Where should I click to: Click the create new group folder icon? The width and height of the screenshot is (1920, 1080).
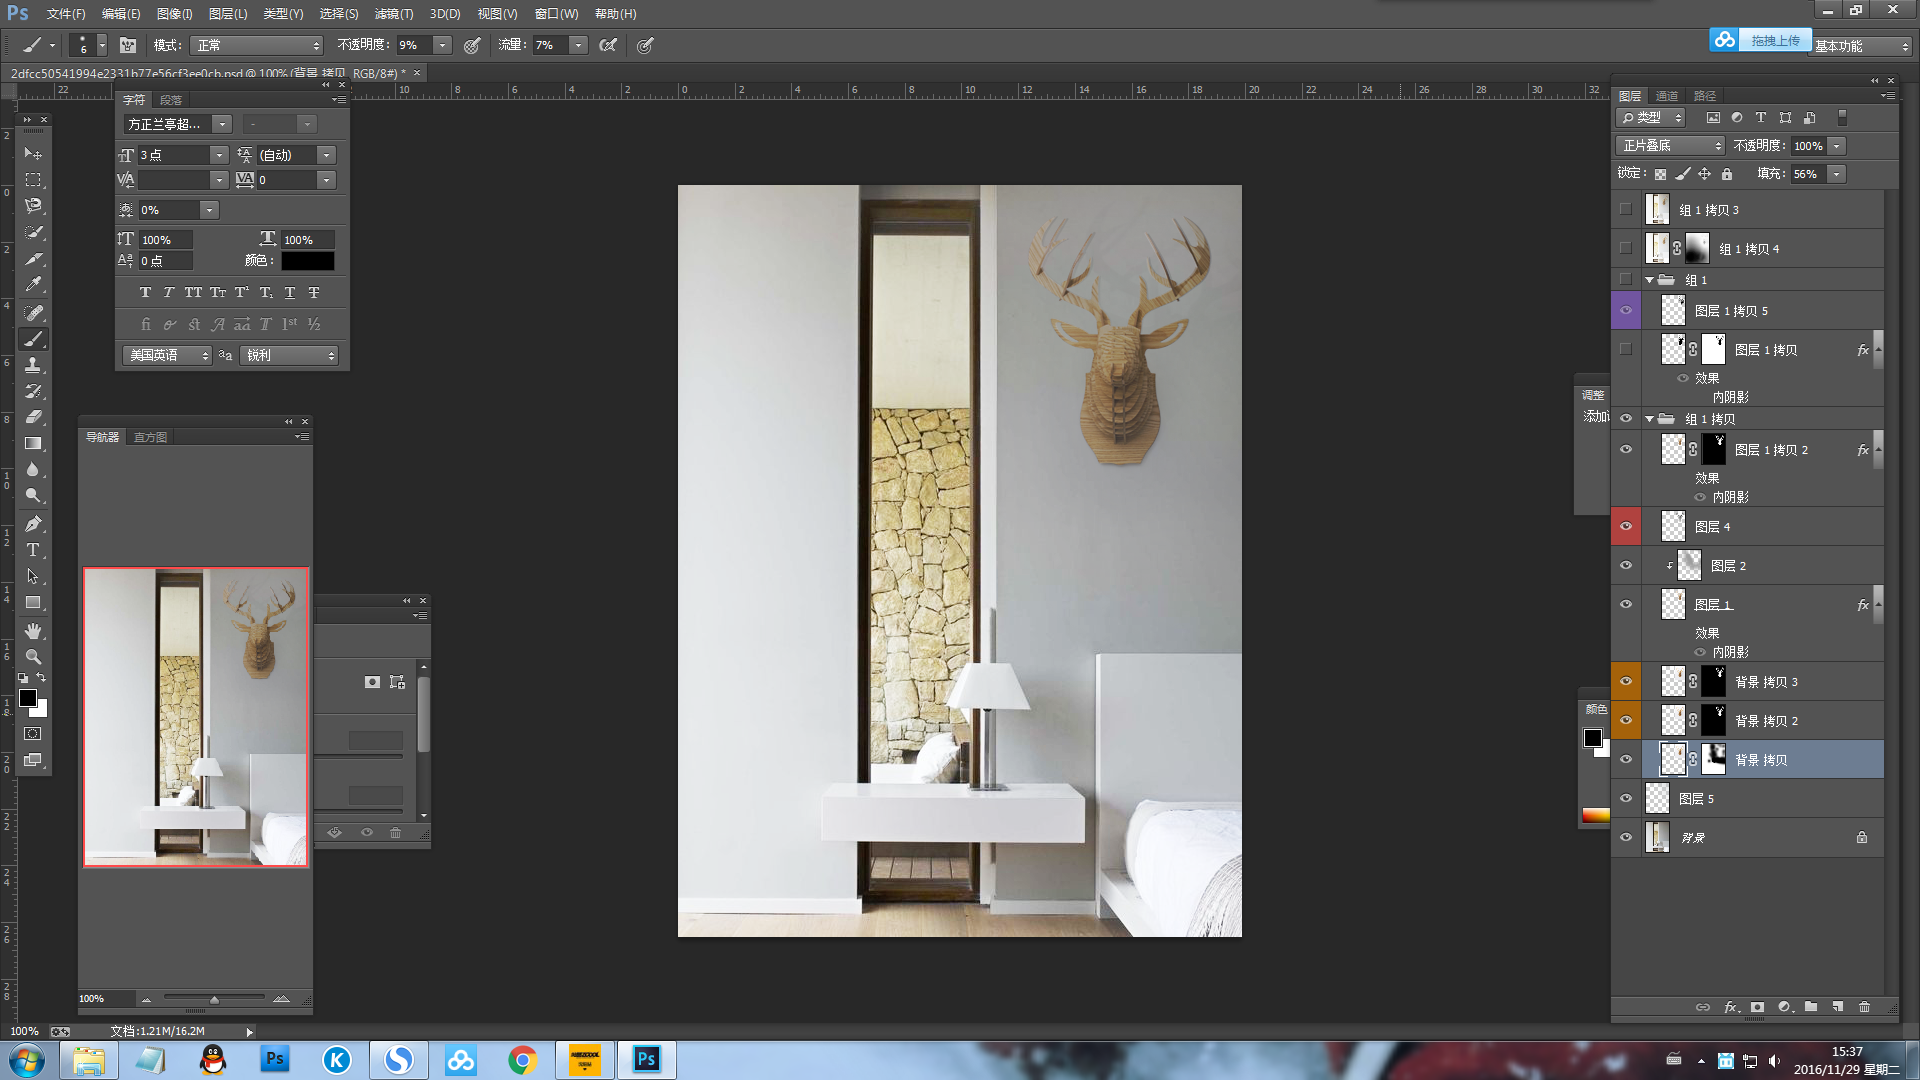point(1811,1007)
